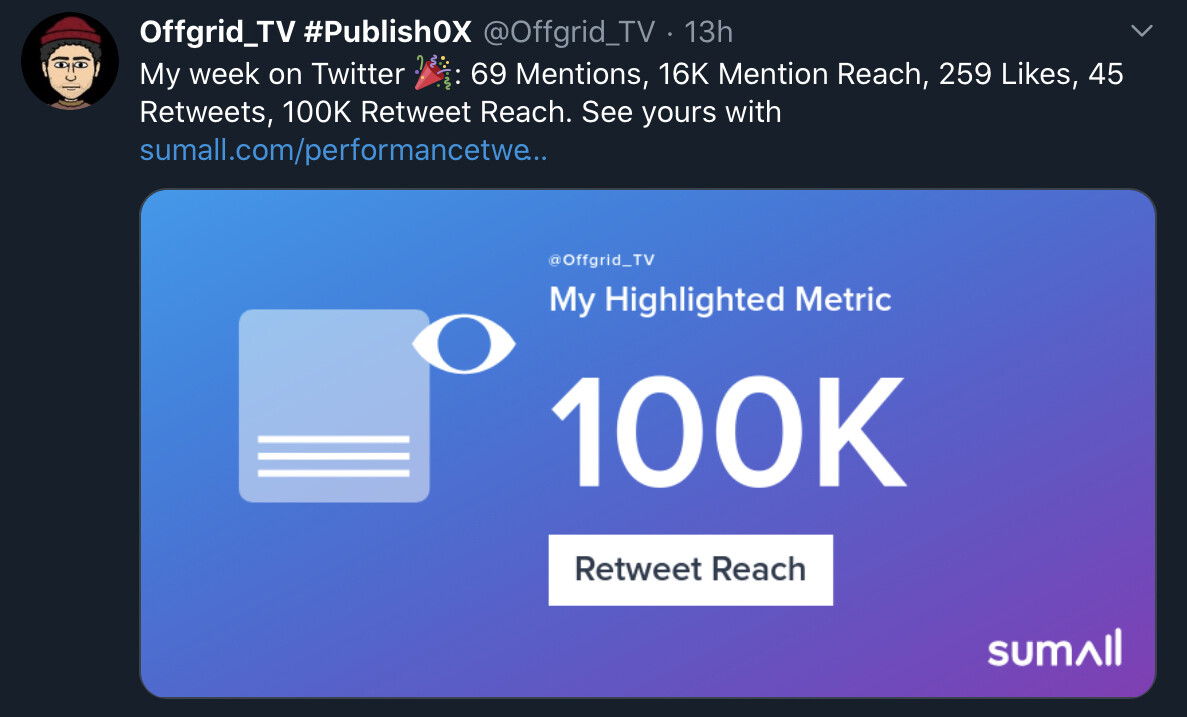Screen dimensions: 1187x717
Task: Click the SumAll logo on the card
Action: point(1055,649)
